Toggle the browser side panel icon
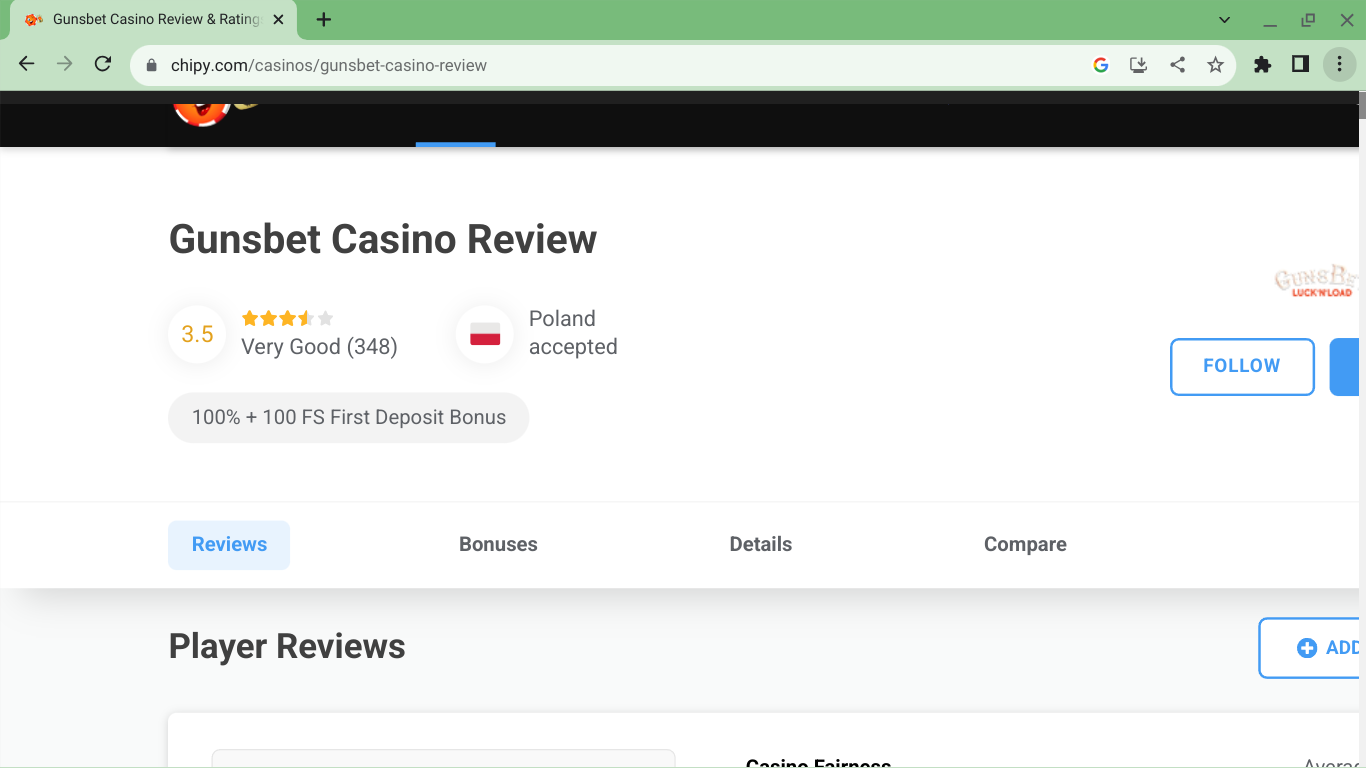Image resolution: width=1366 pixels, height=768 pixels. (1300, 64)
